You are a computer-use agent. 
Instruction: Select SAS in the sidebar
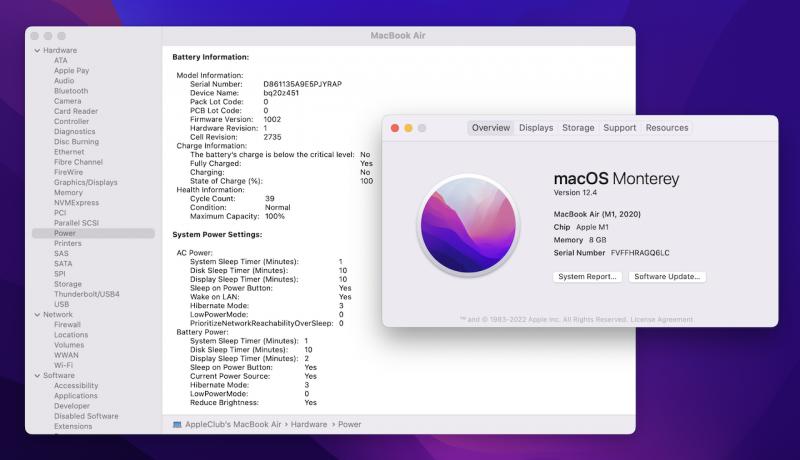coord(61,253)
